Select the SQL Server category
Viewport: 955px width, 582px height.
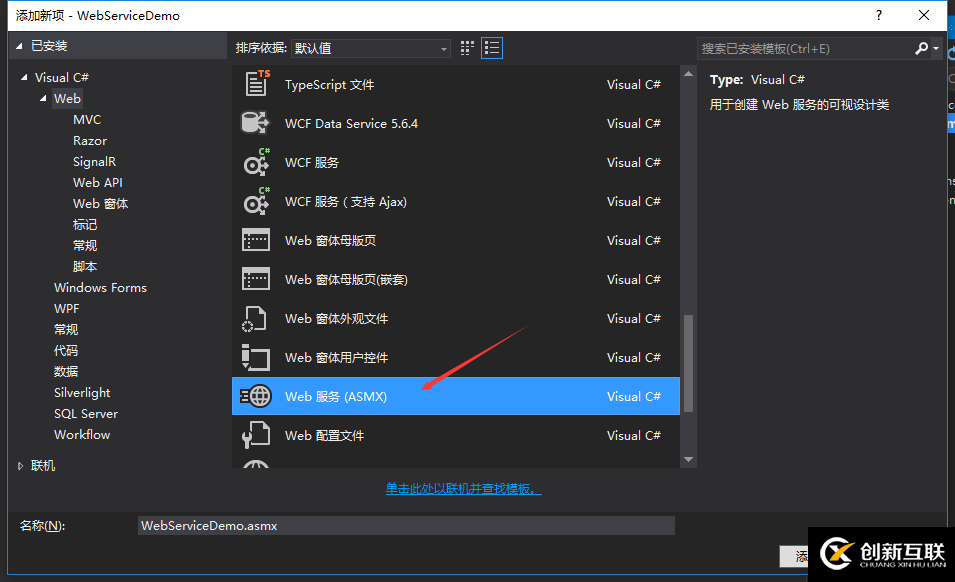(85, 413)
